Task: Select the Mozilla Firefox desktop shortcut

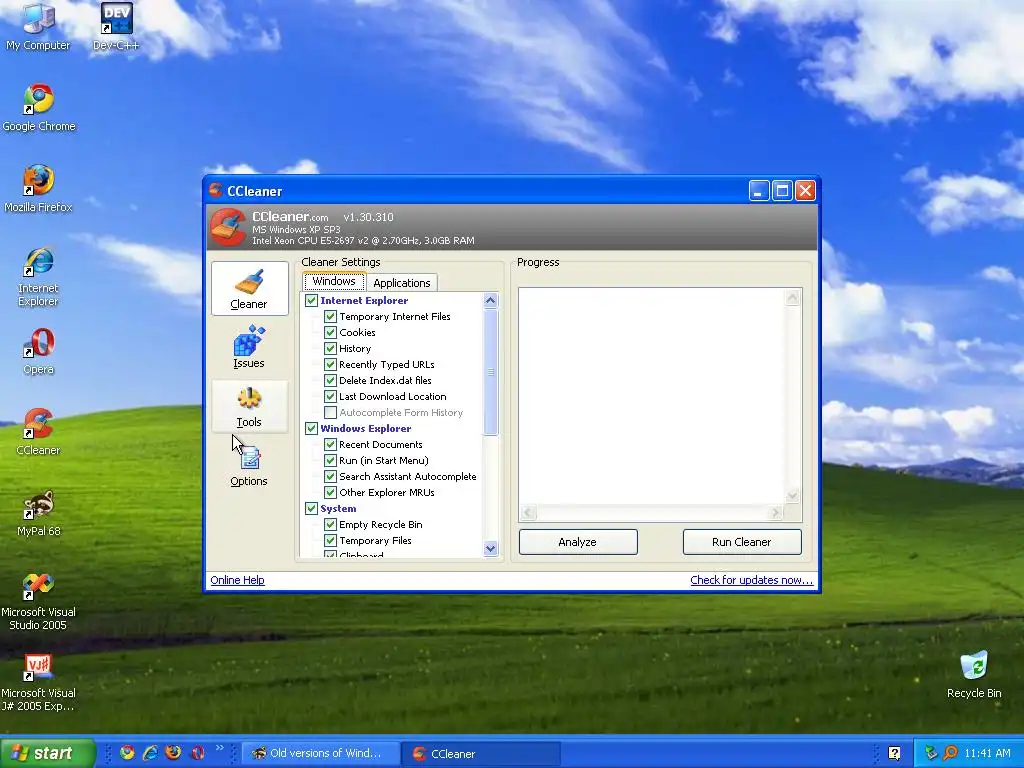Action: click(38, 189)
